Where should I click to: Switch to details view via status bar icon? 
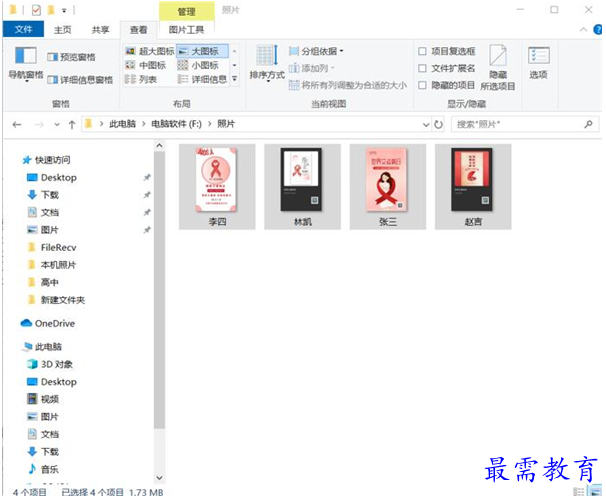579,492
